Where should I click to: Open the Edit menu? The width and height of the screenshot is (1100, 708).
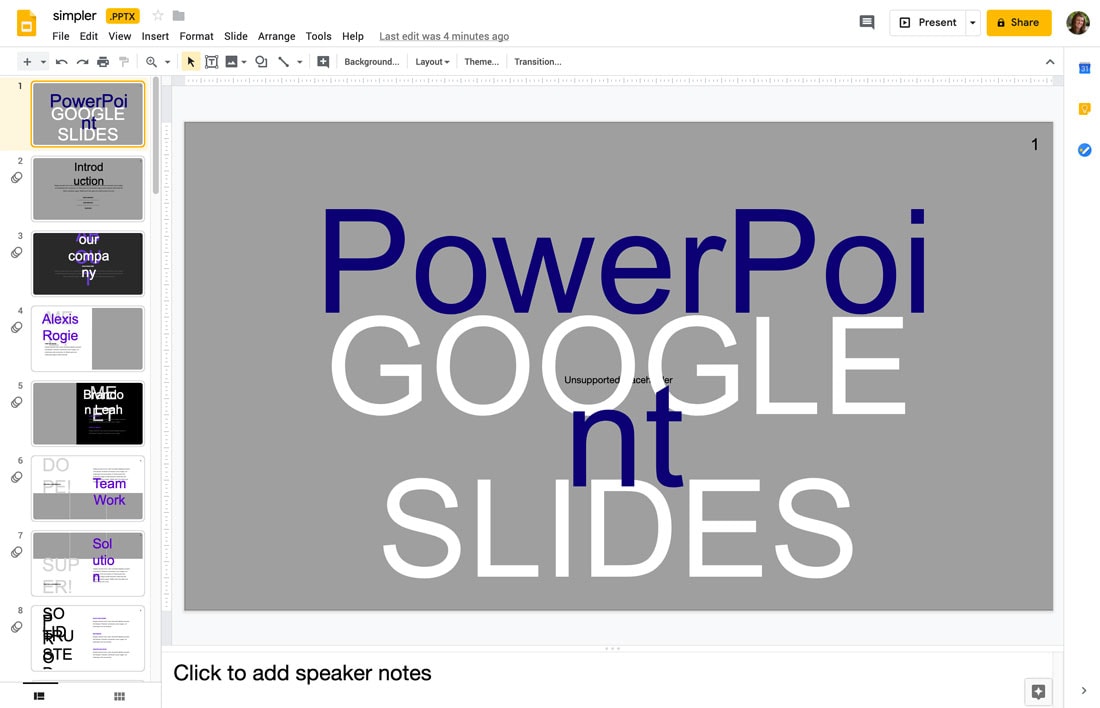coord(89,36)
